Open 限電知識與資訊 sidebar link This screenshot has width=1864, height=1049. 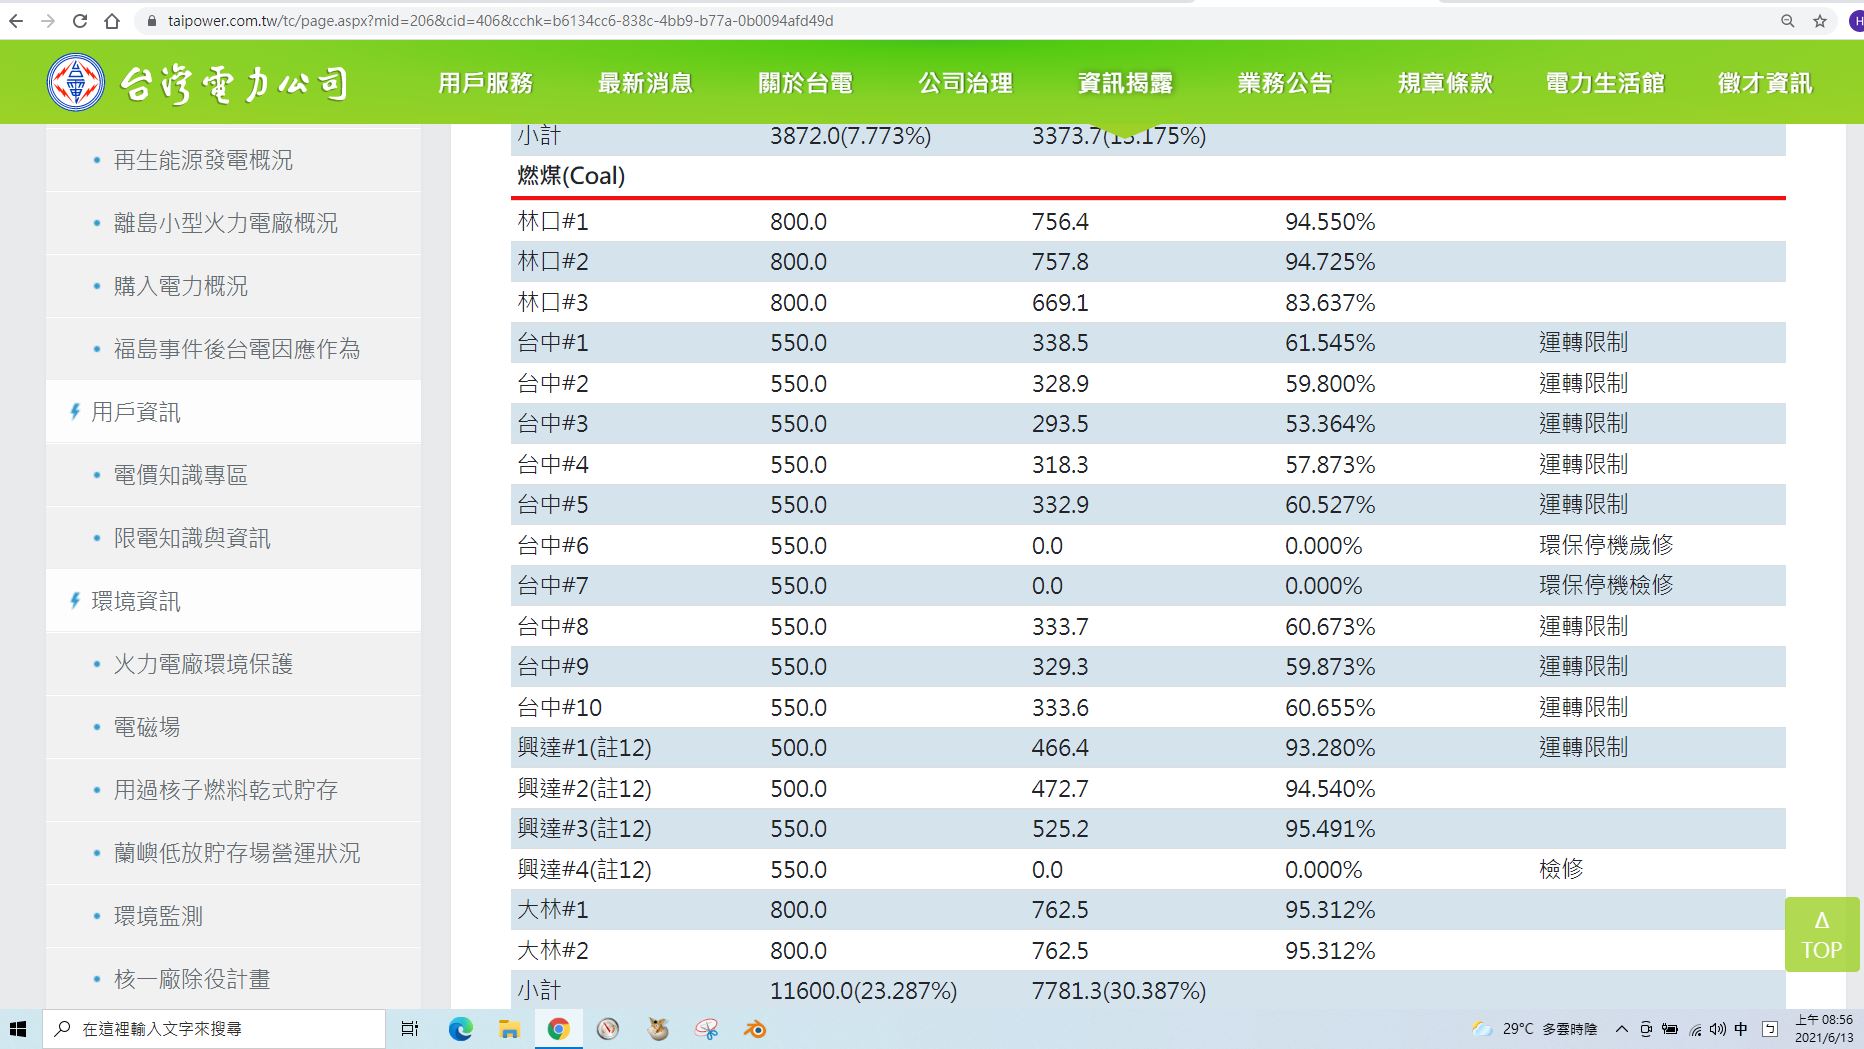[x=192, y=538]
